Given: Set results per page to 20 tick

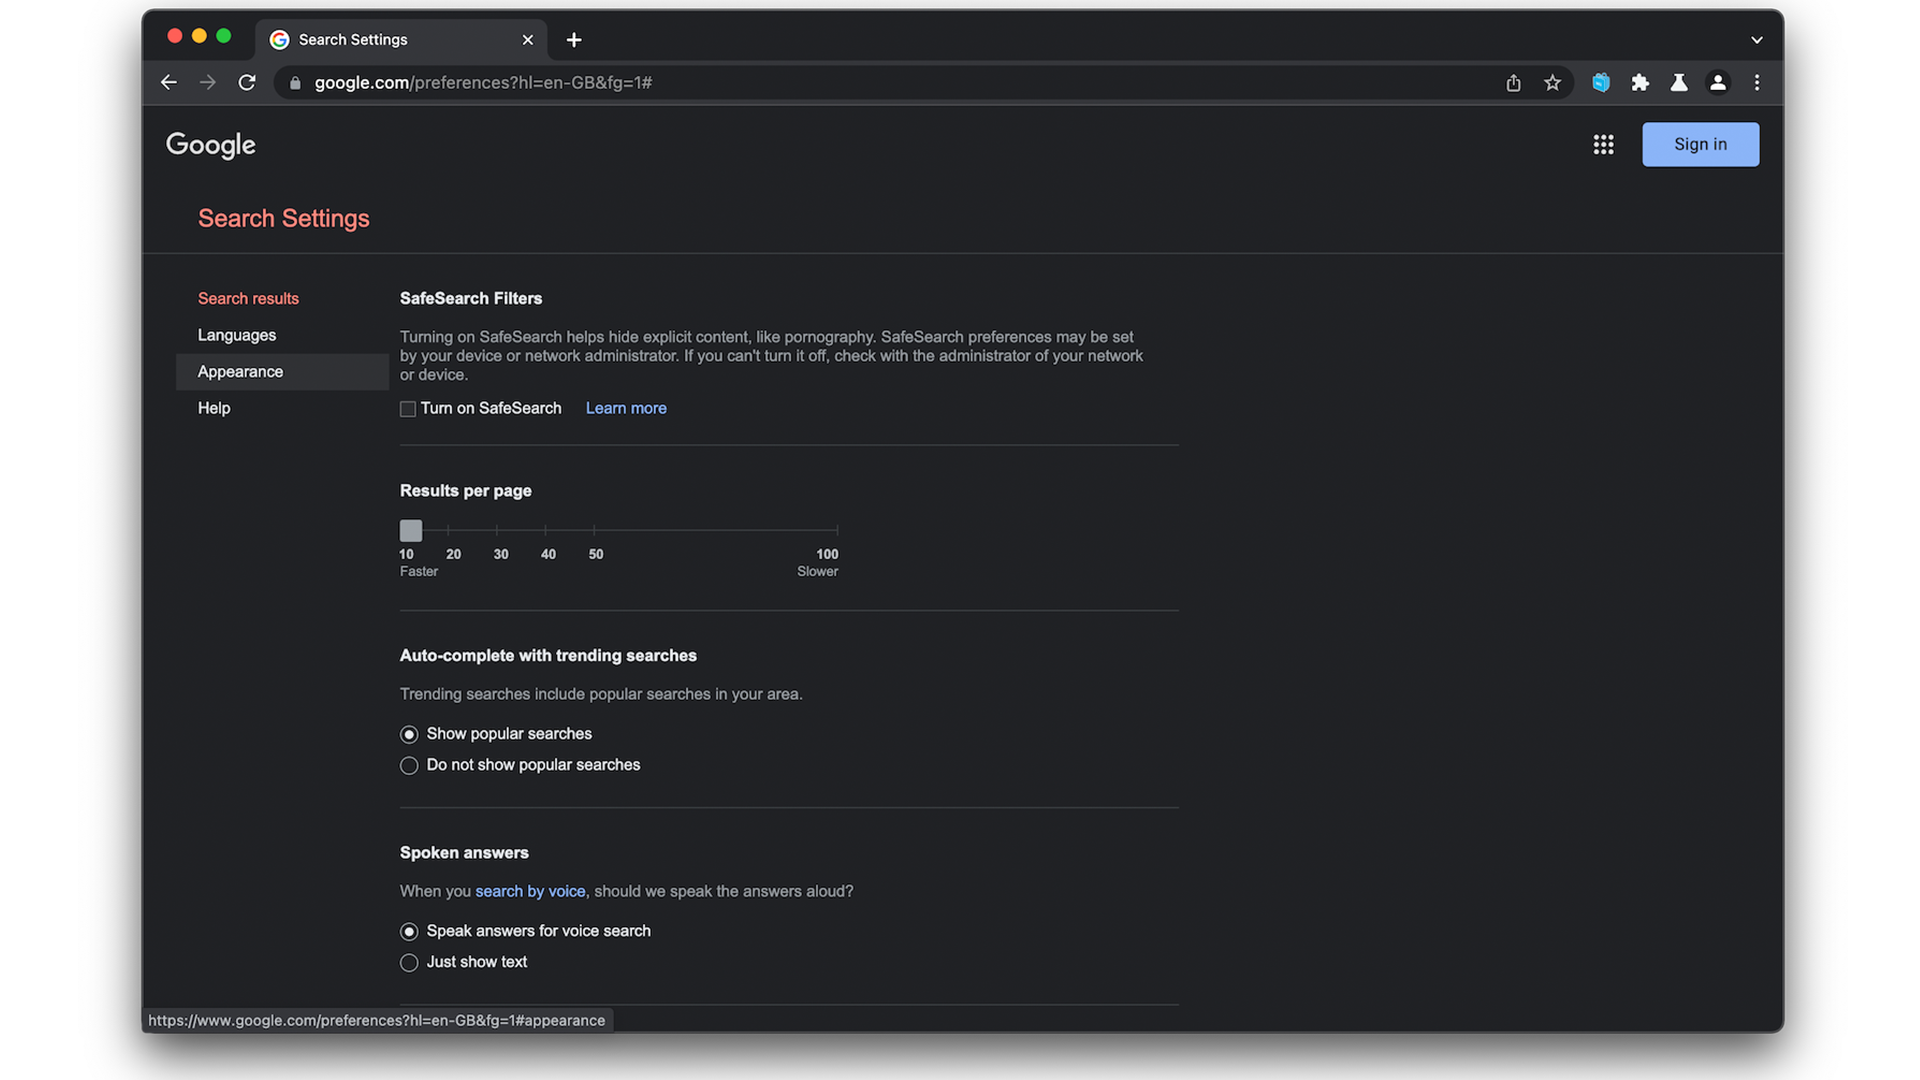Looking at the screenshot, I should 448,530.
